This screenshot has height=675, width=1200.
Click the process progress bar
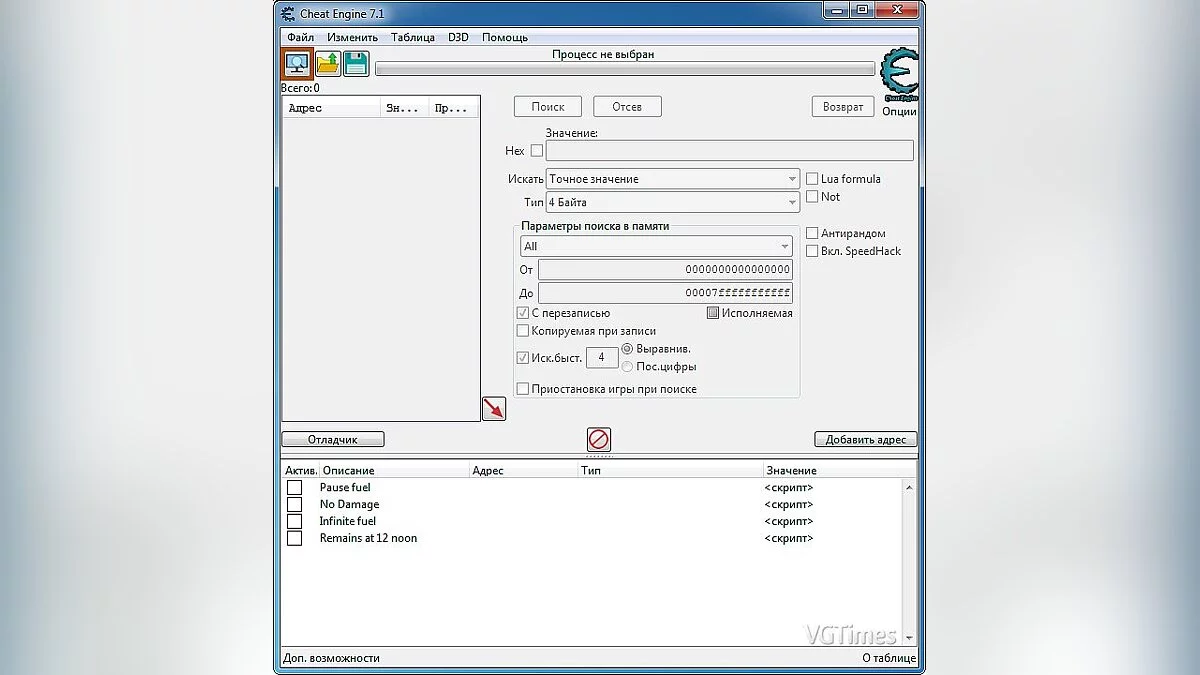point(625,70)
